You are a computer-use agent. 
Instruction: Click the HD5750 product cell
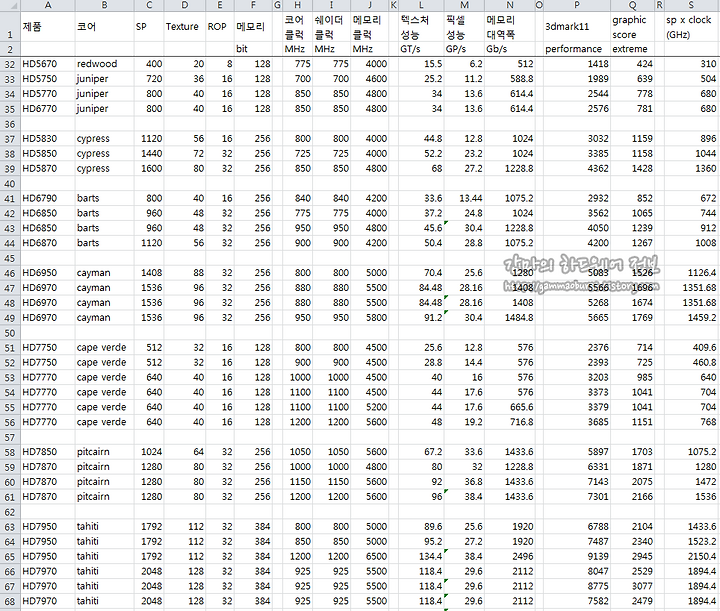(48, 79)
